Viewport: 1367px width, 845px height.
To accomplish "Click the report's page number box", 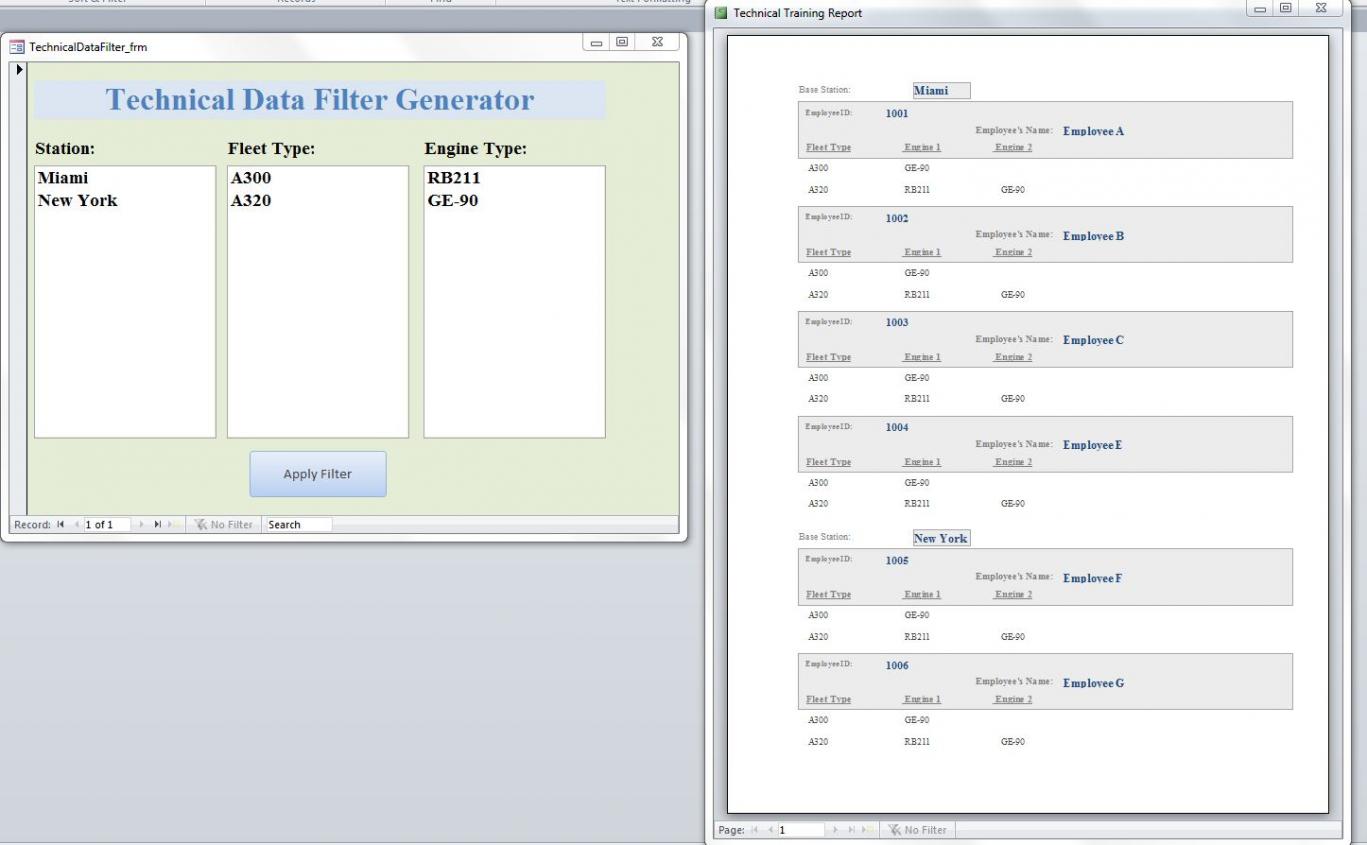I will point(800,830).
